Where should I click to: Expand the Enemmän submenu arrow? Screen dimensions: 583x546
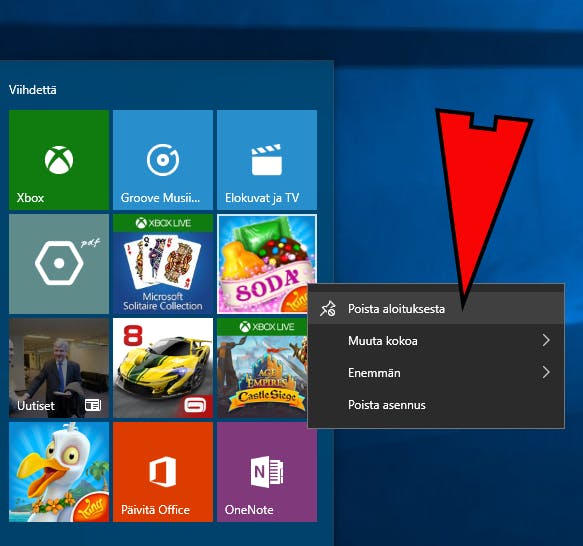(x=545, y=372)
